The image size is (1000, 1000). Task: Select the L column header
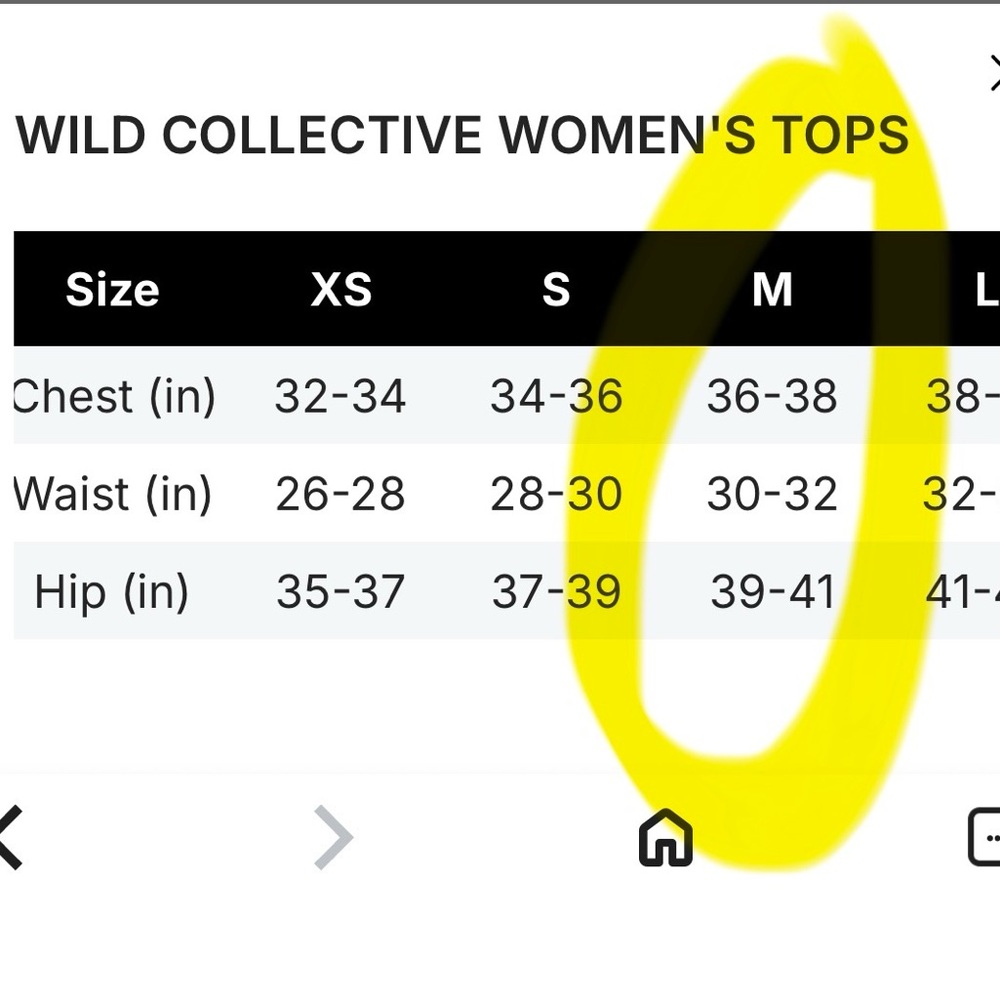coord(987,290)
